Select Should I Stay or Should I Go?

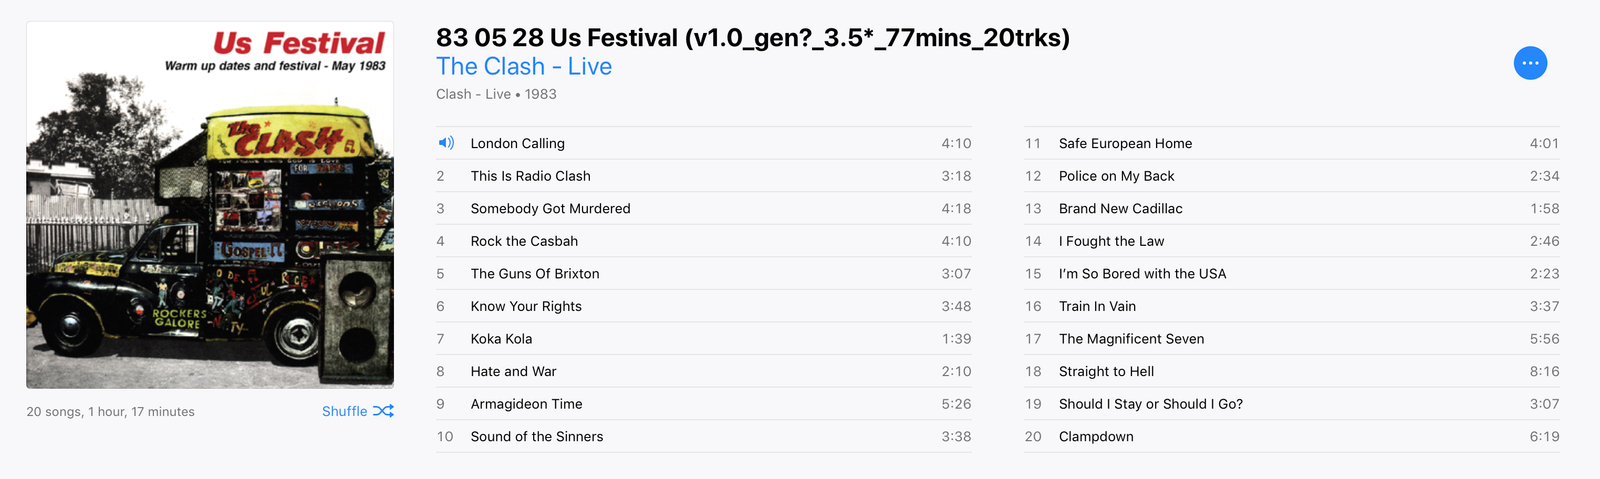tap(1150, 404)
